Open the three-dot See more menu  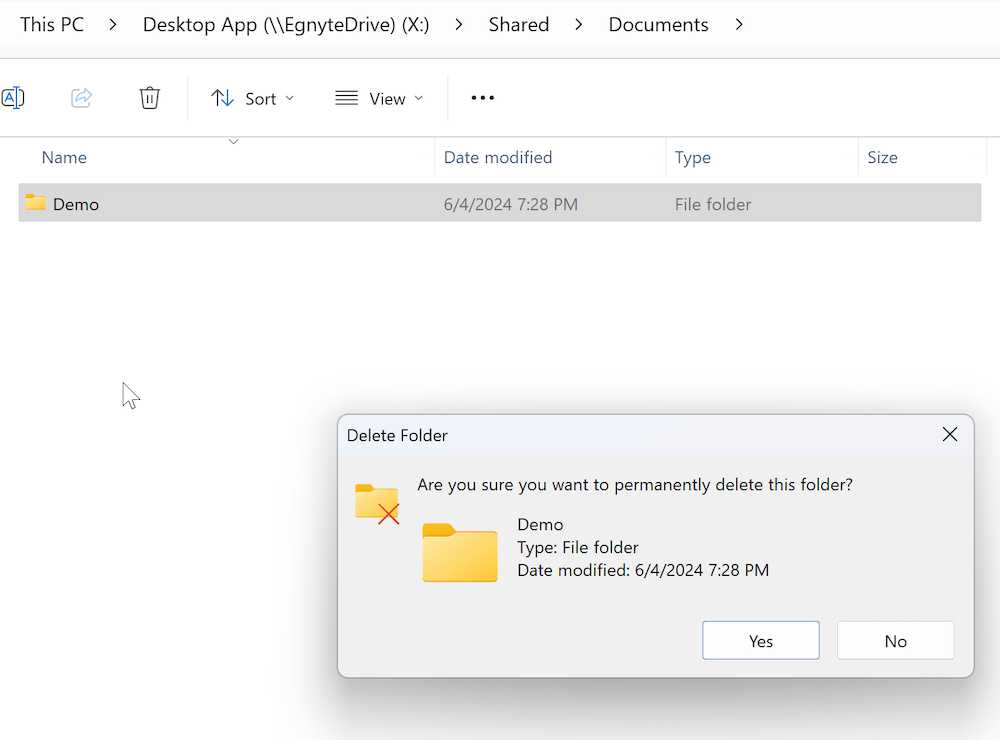483,98
